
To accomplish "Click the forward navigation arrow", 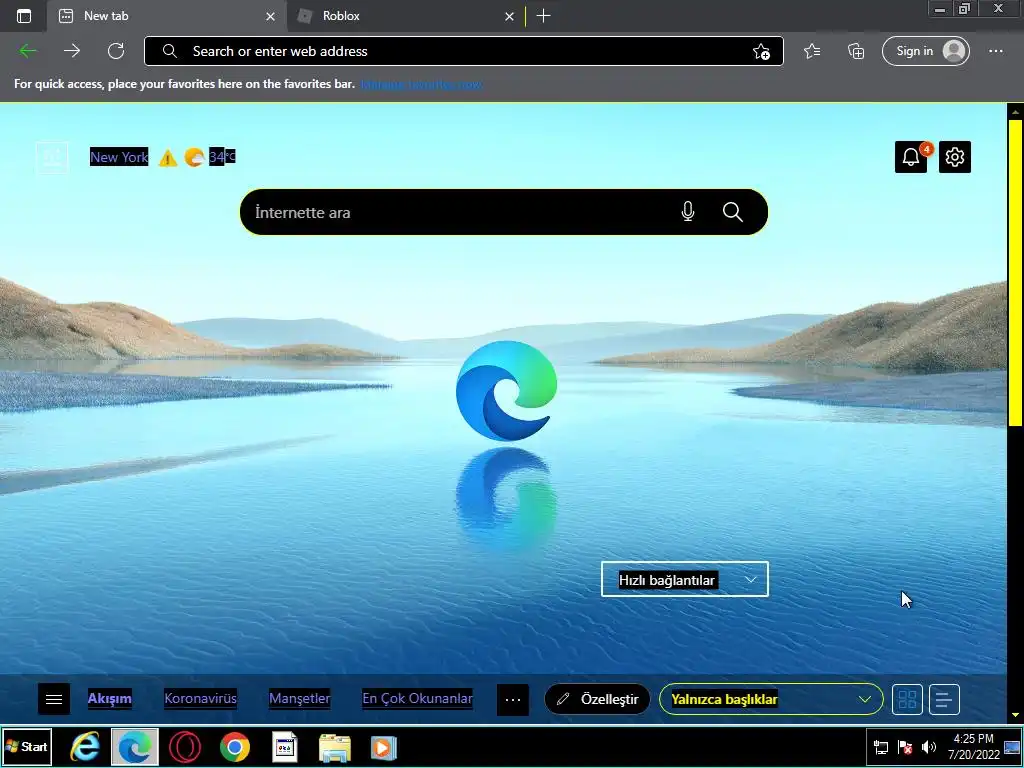I will [x=72, y=51].
